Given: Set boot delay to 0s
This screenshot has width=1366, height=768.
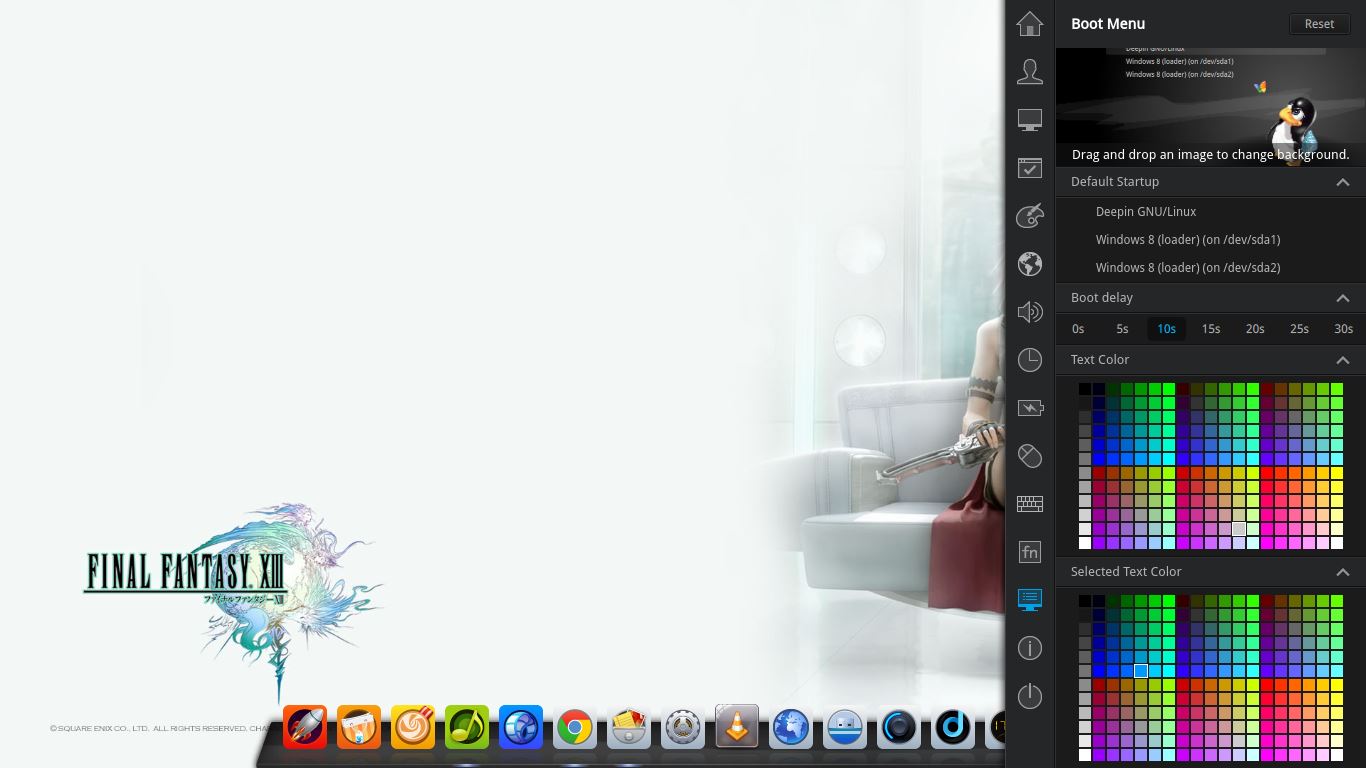Looking at the screenshot, I should coord(1078,328).
